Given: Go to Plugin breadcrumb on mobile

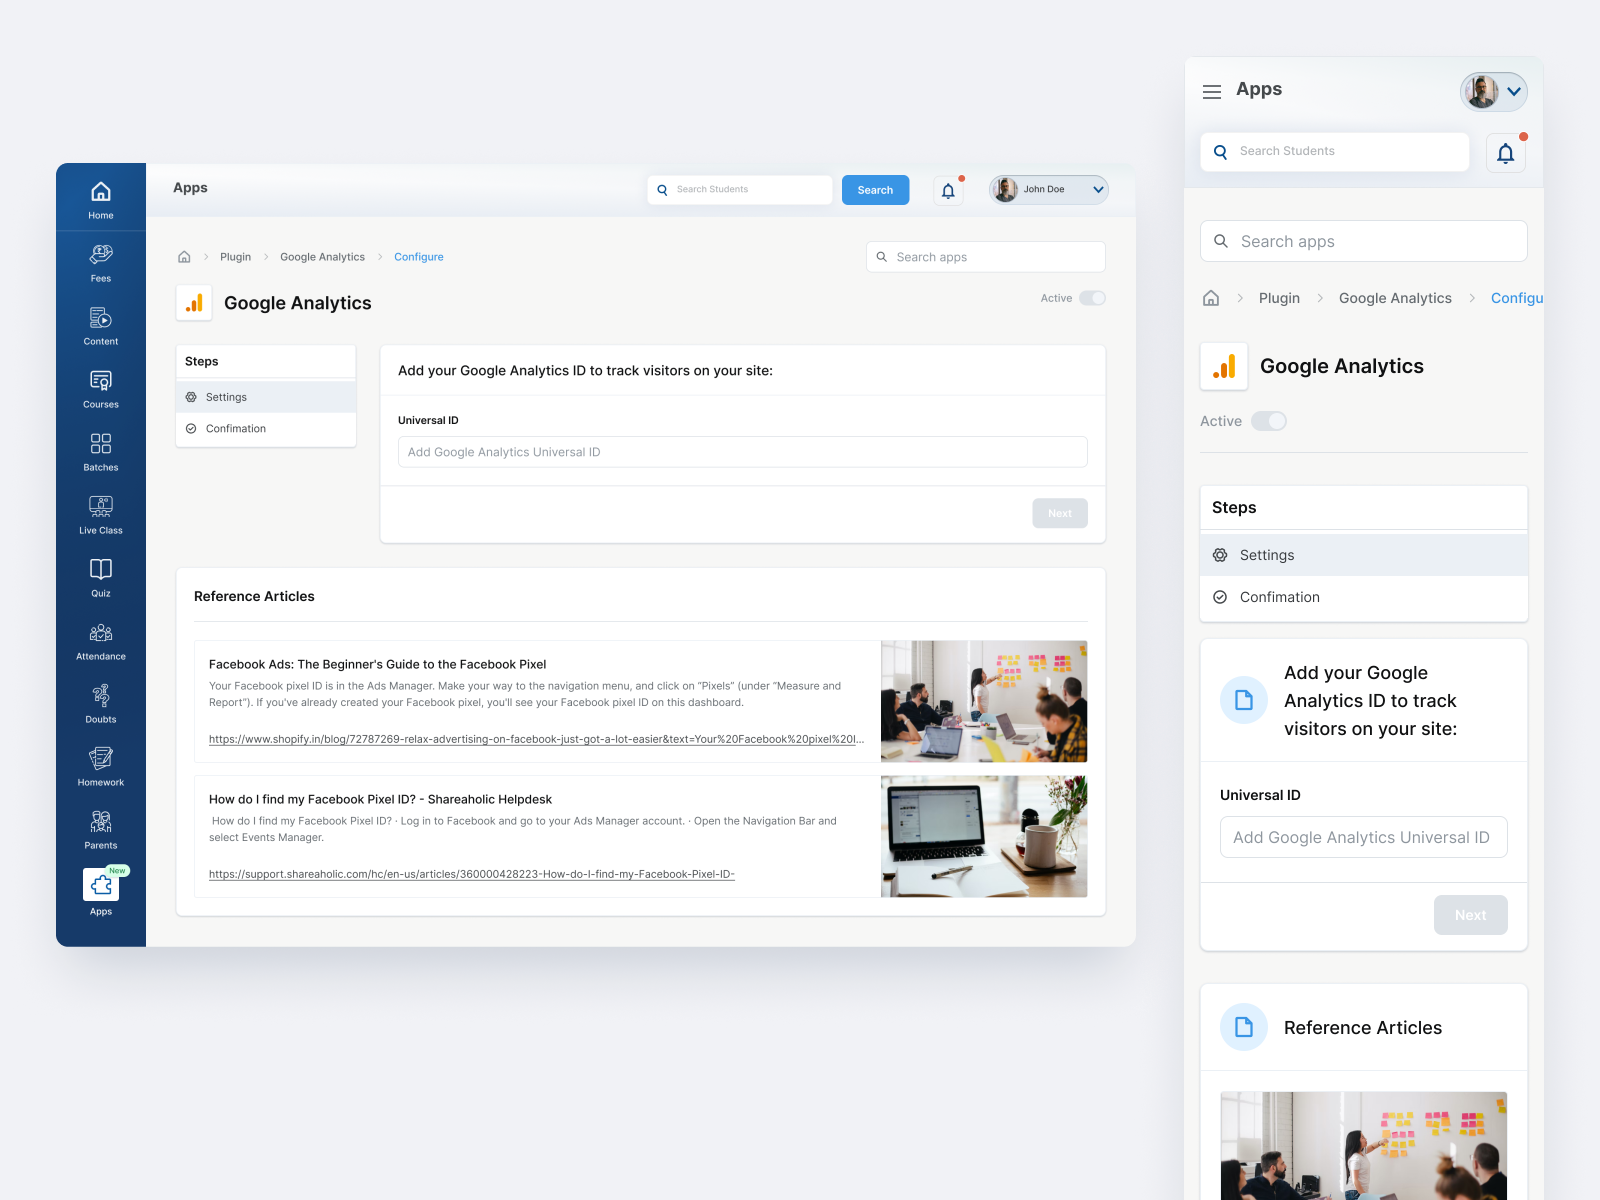Looking at the screenshot, I should tap(1279, 298).
